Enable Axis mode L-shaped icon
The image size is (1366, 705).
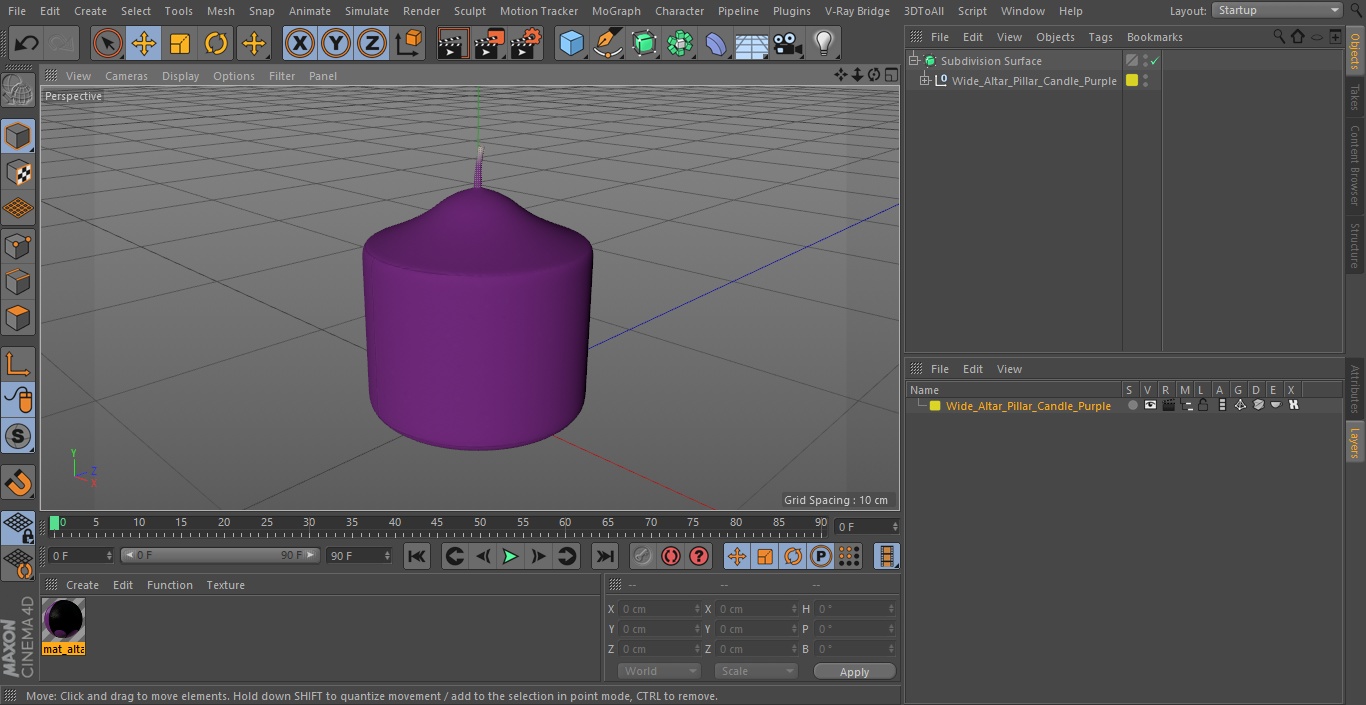coord(18,364)
